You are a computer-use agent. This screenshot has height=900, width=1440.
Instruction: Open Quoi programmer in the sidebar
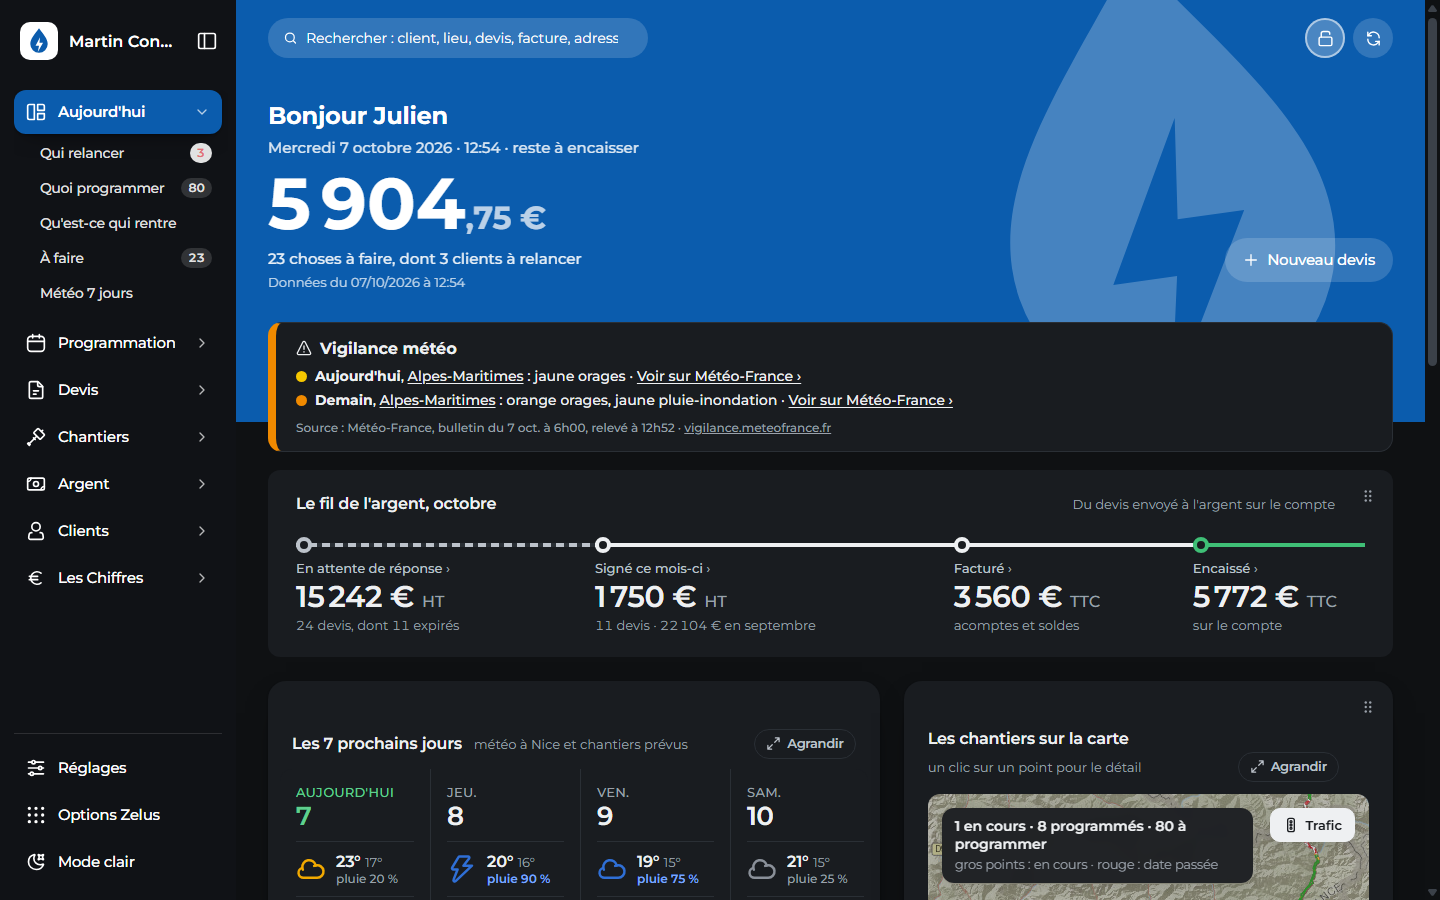coord(125,188)
